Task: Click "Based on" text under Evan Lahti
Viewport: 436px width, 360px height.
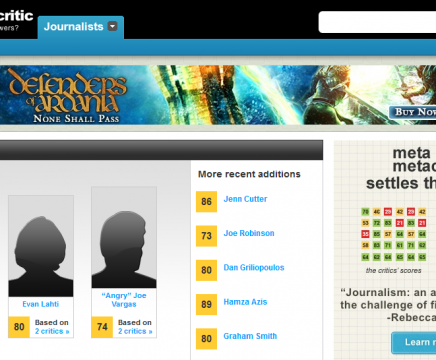Action: (52, 322)
